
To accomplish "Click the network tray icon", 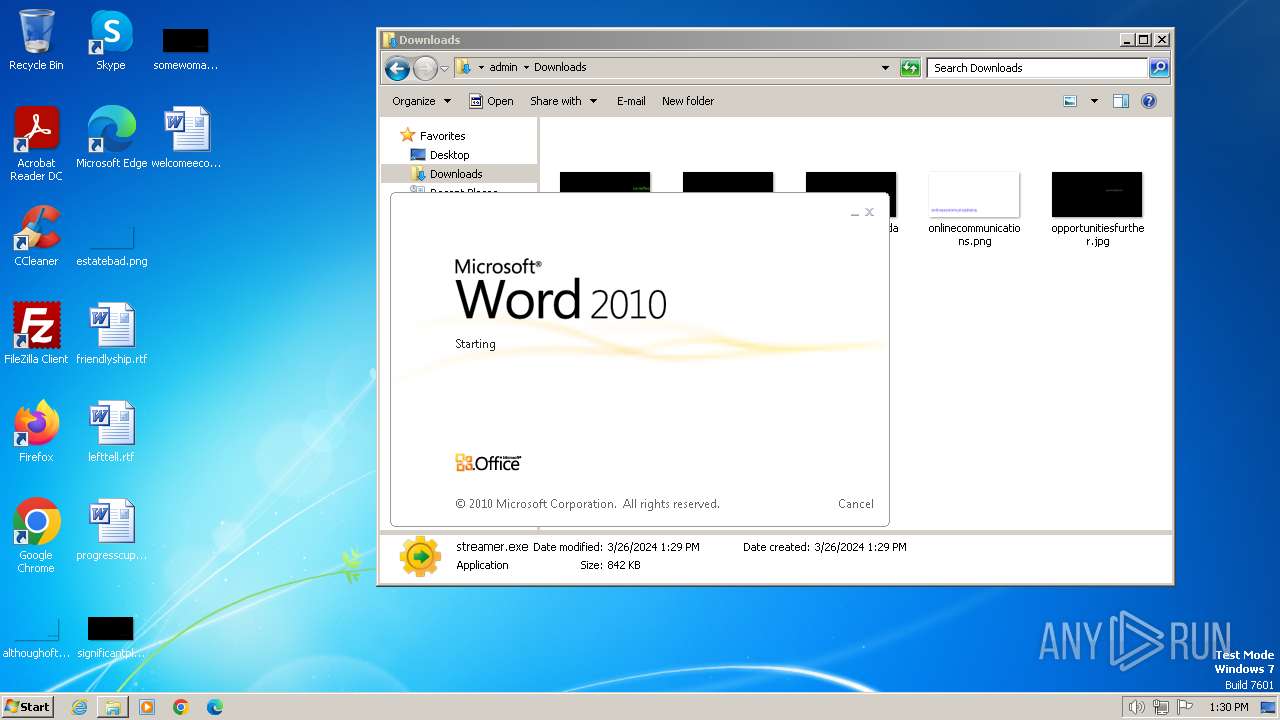I will click(x=1161, y=707).
